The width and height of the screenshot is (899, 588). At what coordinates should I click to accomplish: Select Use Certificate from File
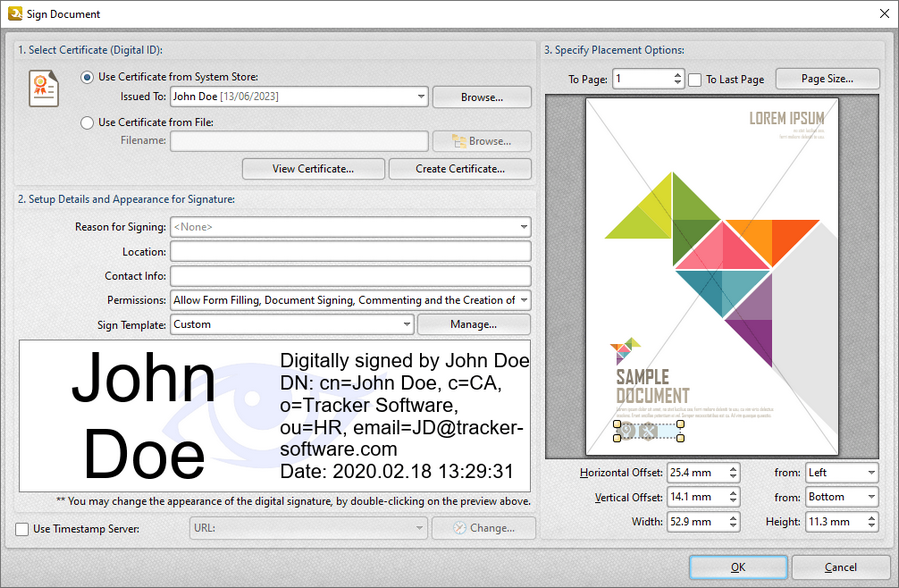point(85,122)
